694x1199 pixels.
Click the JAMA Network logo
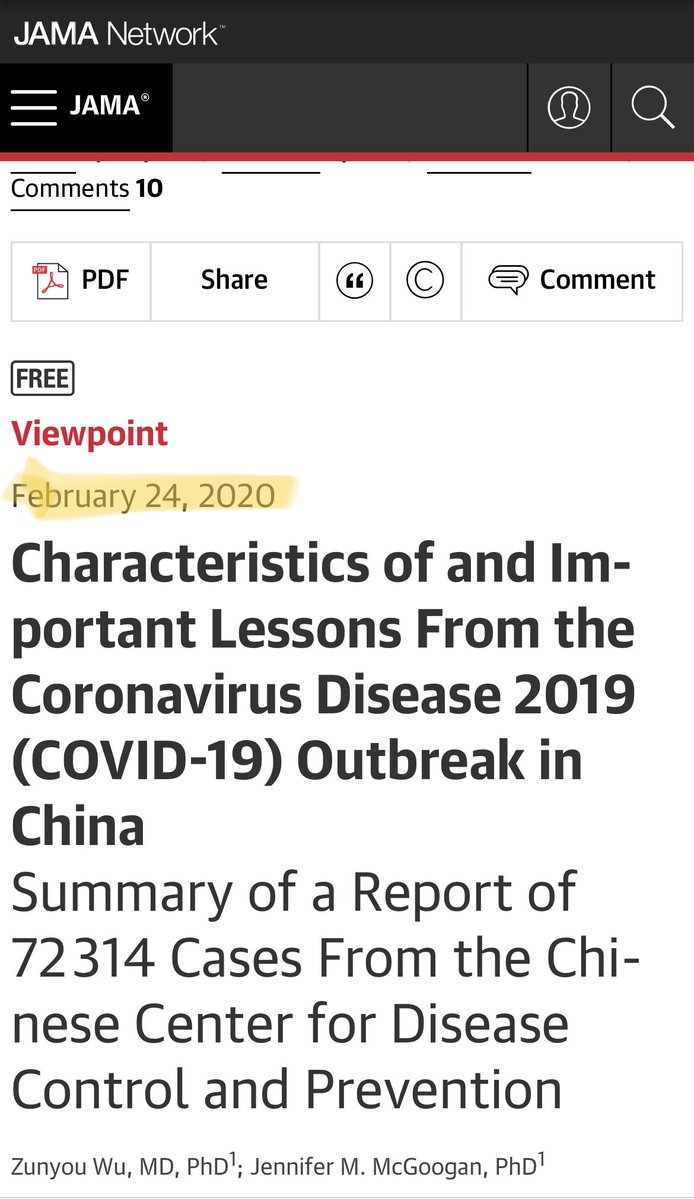click(x=118, y=33)
